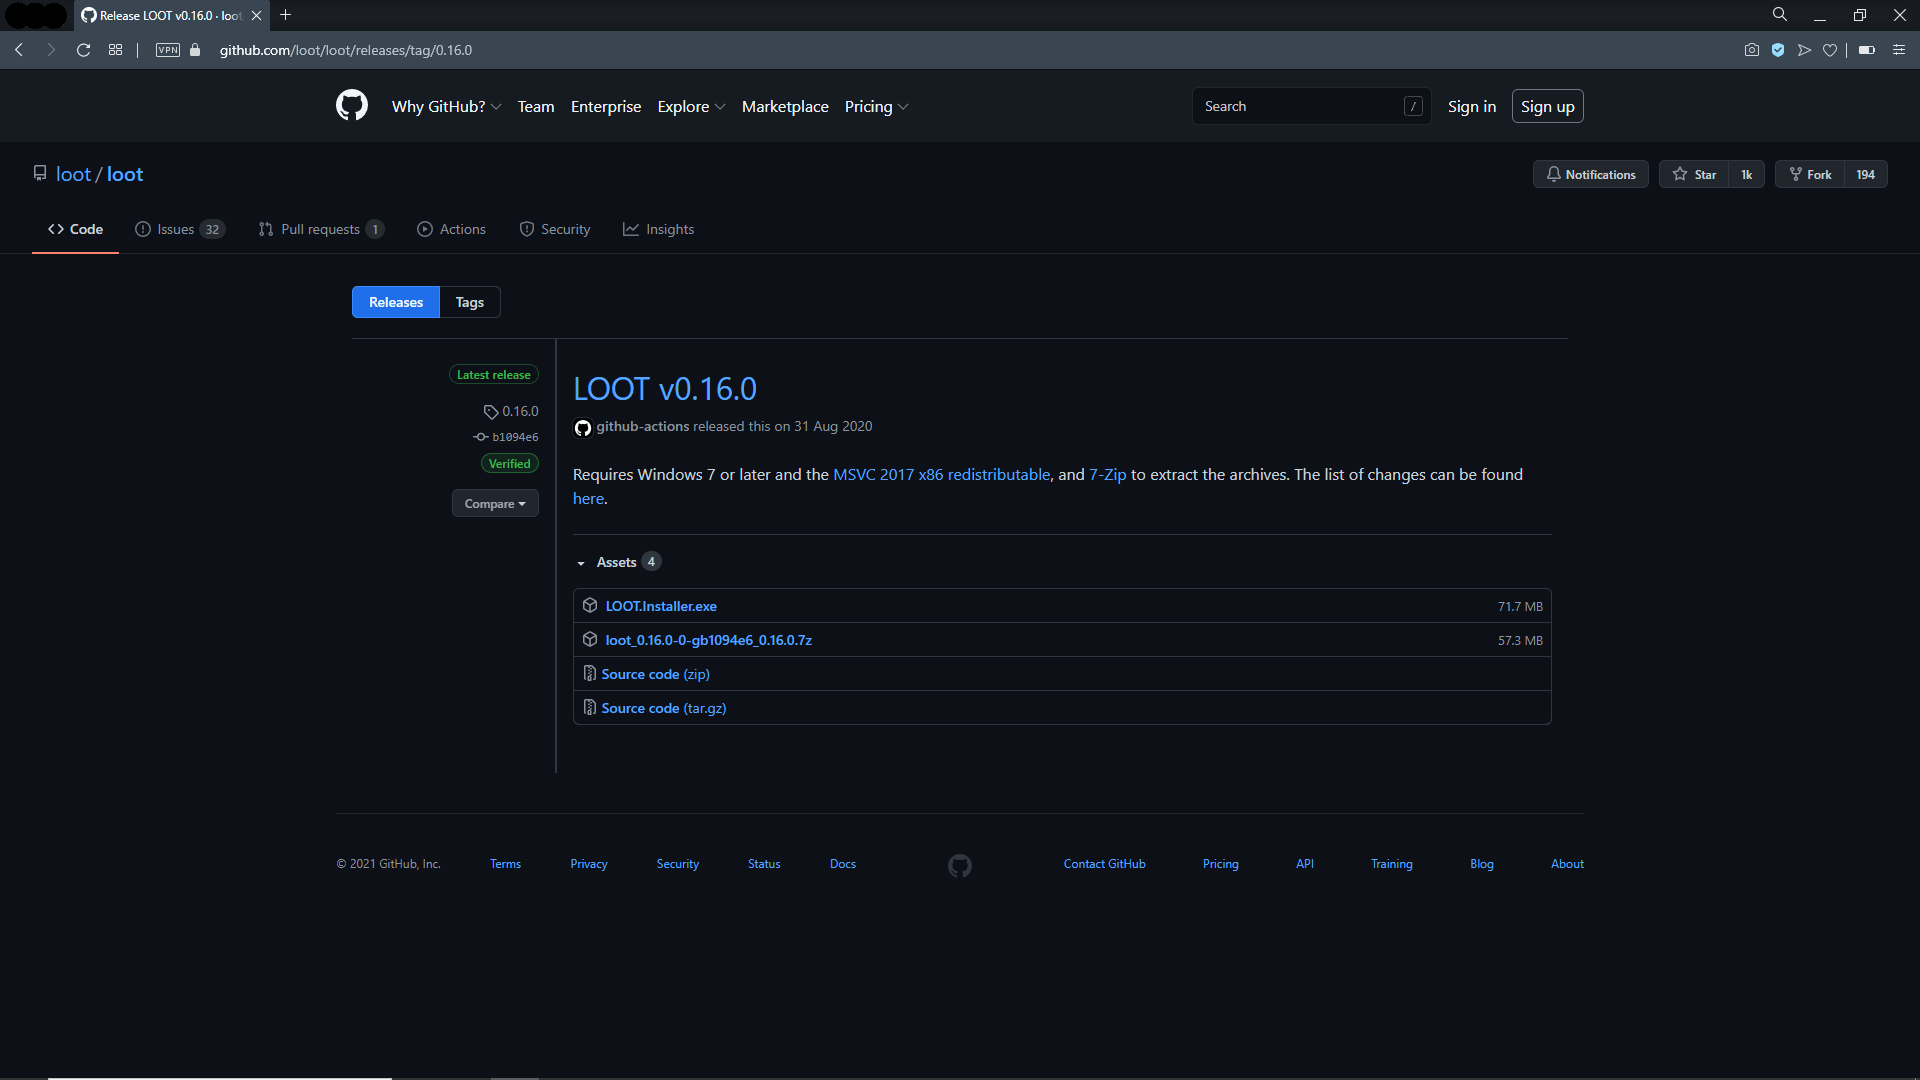Go back using browser back arrow
Screen dimensions: 1920x1080
pos(19,50)
